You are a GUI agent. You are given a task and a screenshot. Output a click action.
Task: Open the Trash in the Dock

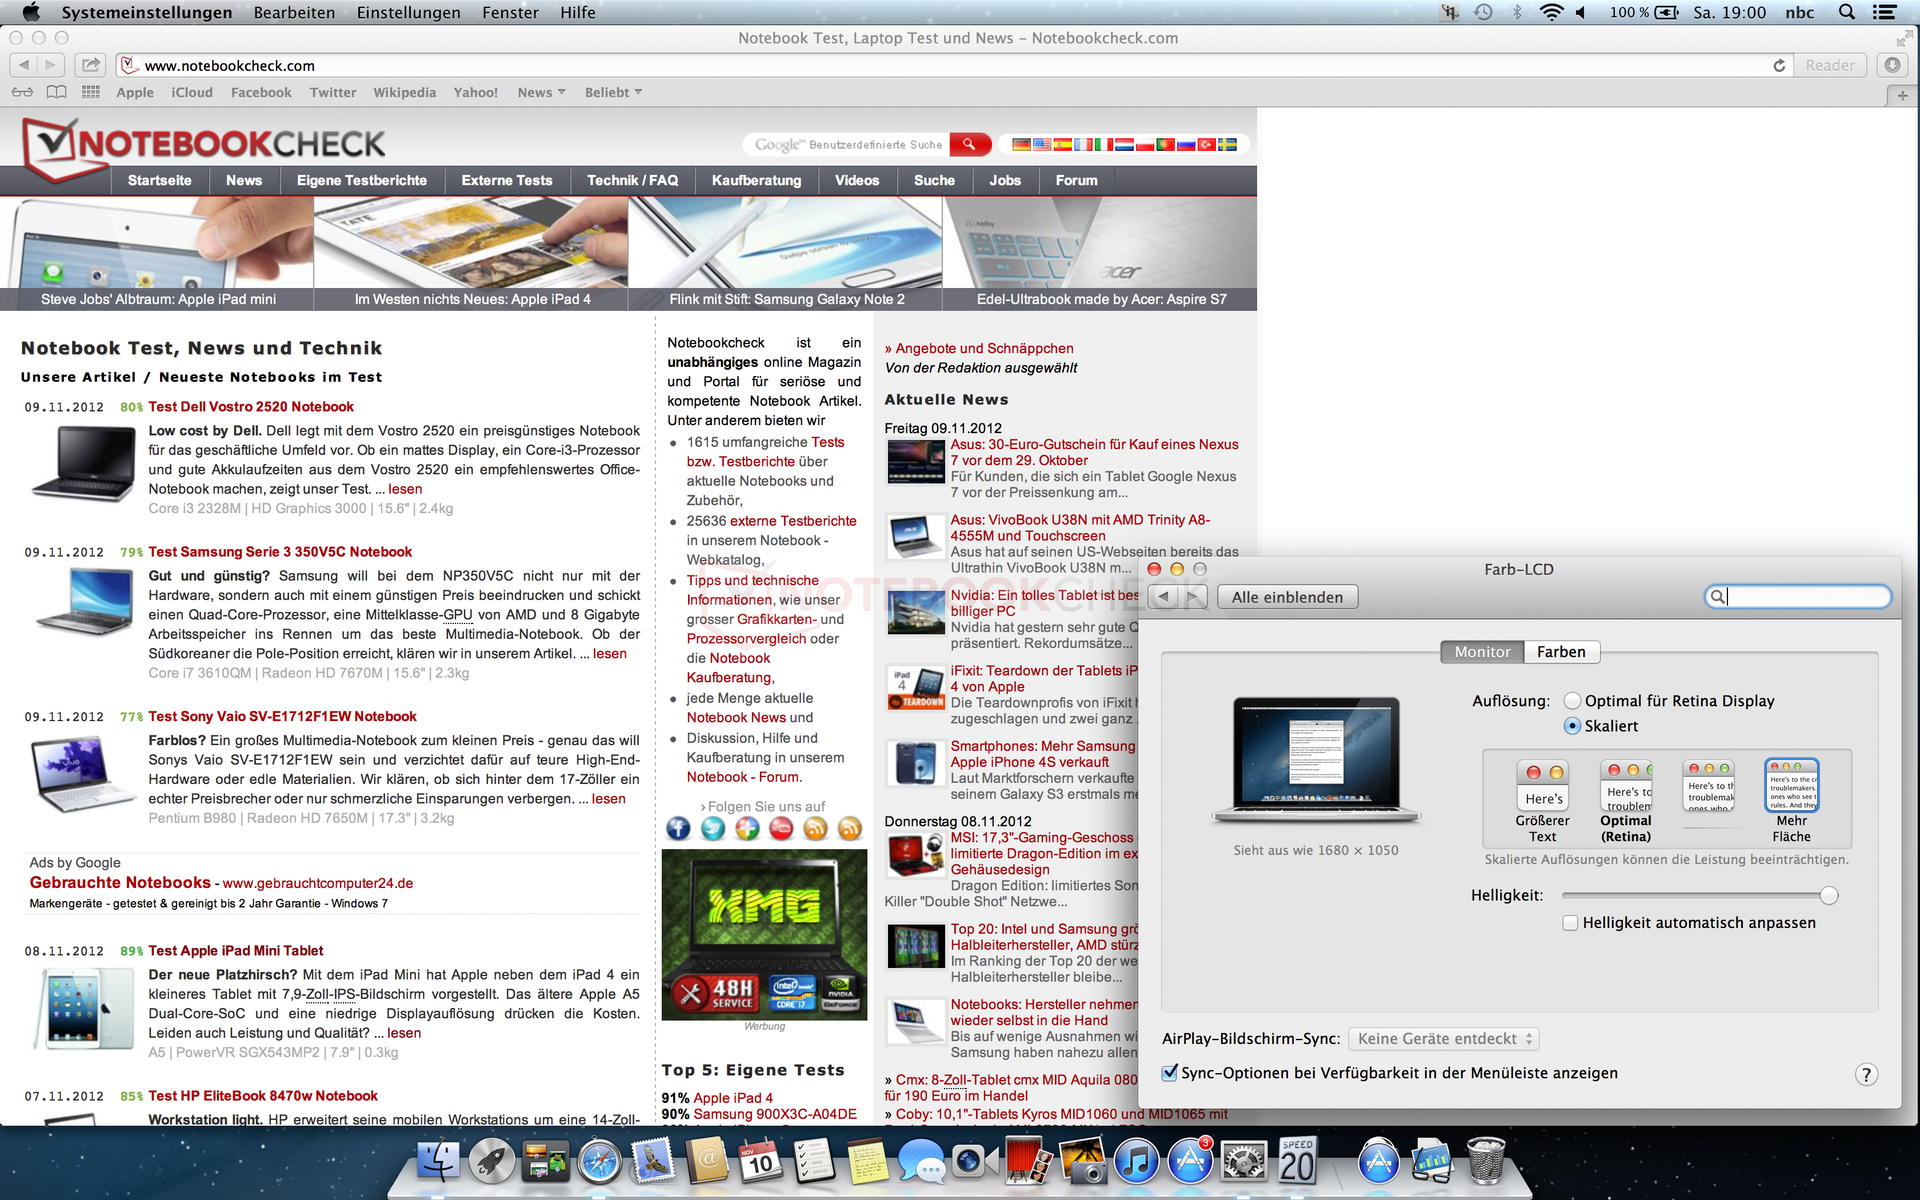click(x=1486, y=1163)
